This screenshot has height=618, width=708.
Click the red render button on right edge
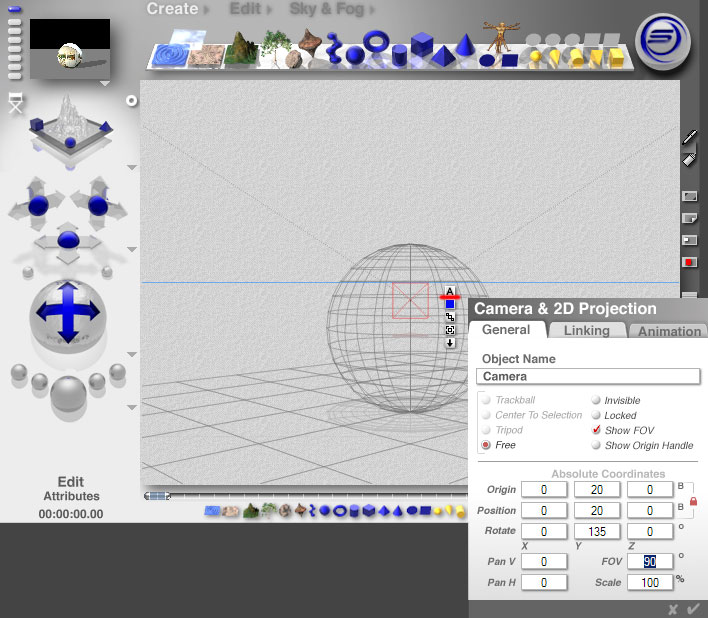coord(689,262)
